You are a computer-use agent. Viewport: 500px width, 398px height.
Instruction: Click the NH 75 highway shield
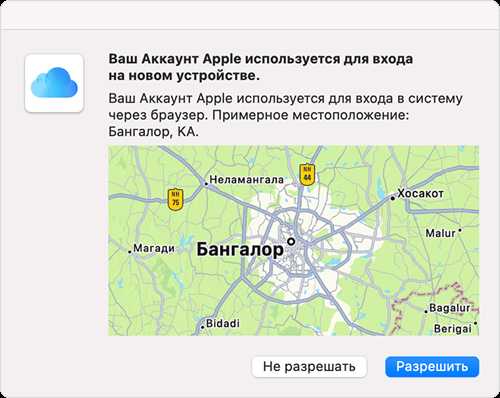click(x=175, y=199)
